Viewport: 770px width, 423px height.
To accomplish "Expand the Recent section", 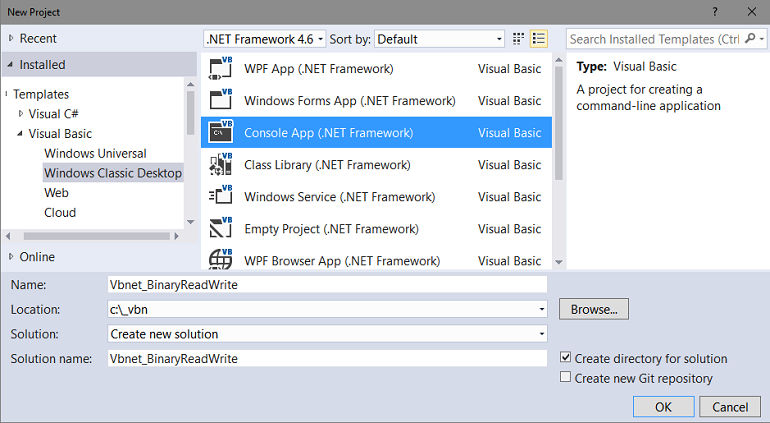I will pos(11,38).
